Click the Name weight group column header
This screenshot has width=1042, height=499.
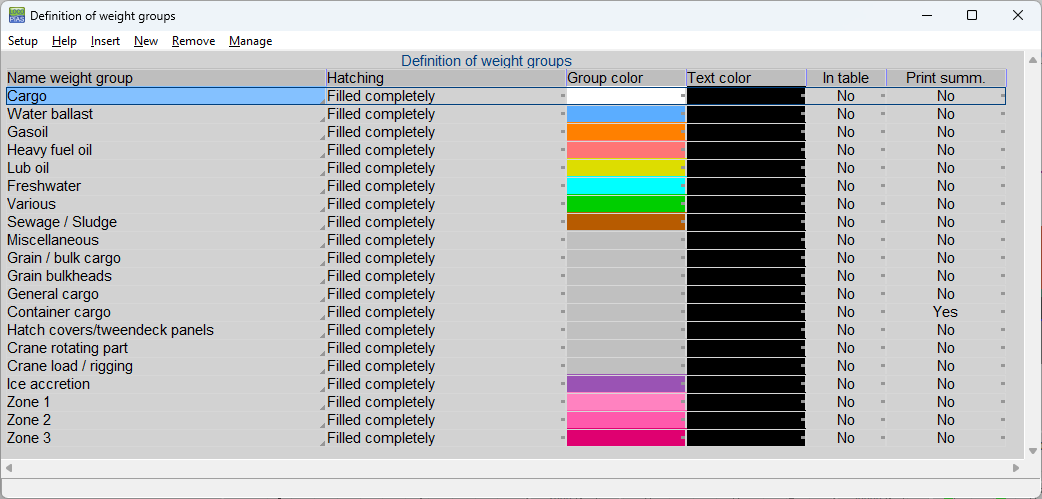coord(166,78)
